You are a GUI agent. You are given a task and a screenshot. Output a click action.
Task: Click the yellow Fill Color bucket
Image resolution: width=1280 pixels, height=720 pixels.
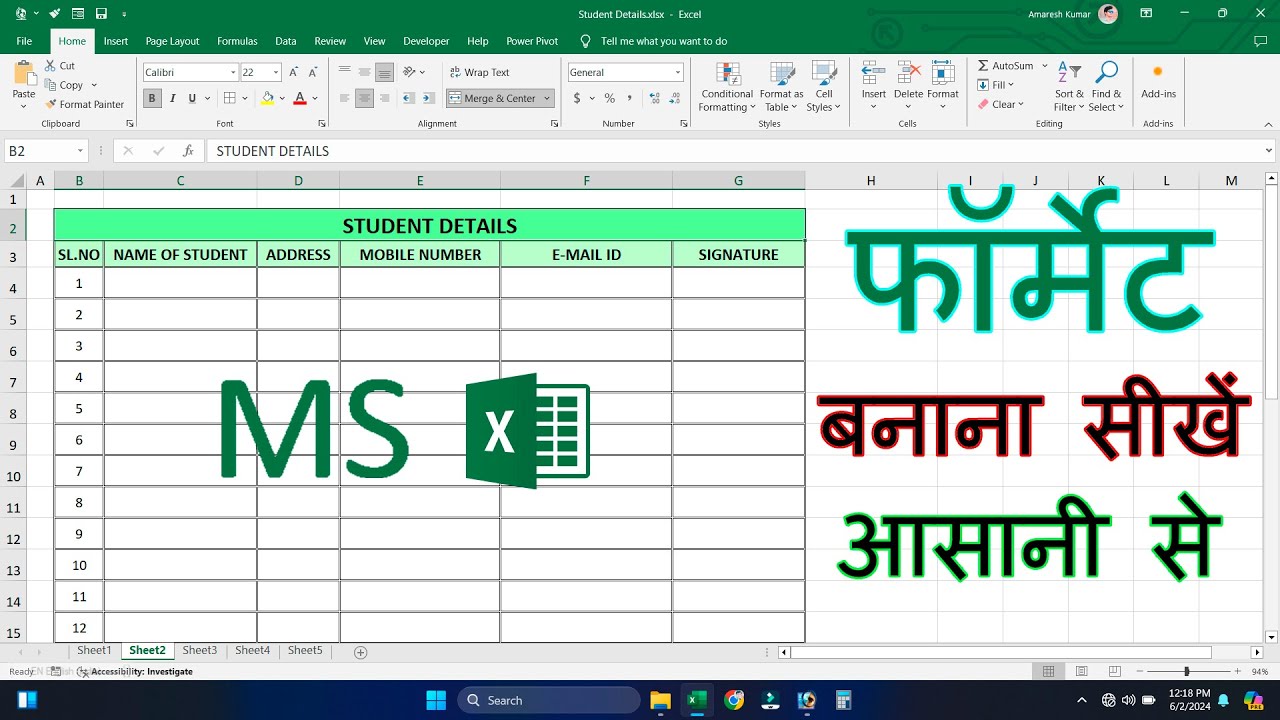tap(267, 98)
